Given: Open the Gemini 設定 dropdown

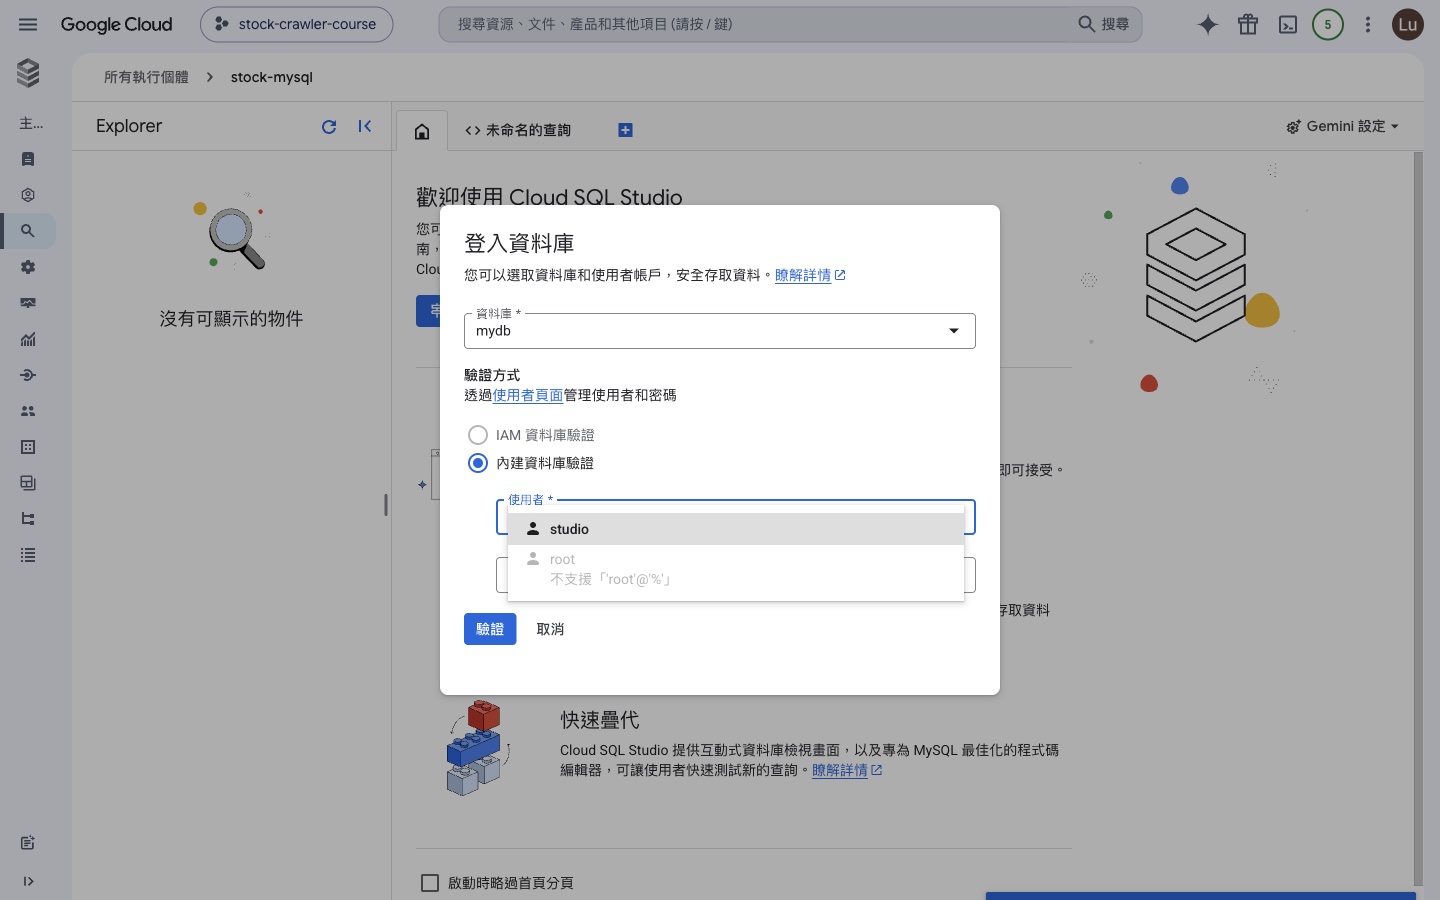Looking at the screenshot, I should tap(1342, 126).
